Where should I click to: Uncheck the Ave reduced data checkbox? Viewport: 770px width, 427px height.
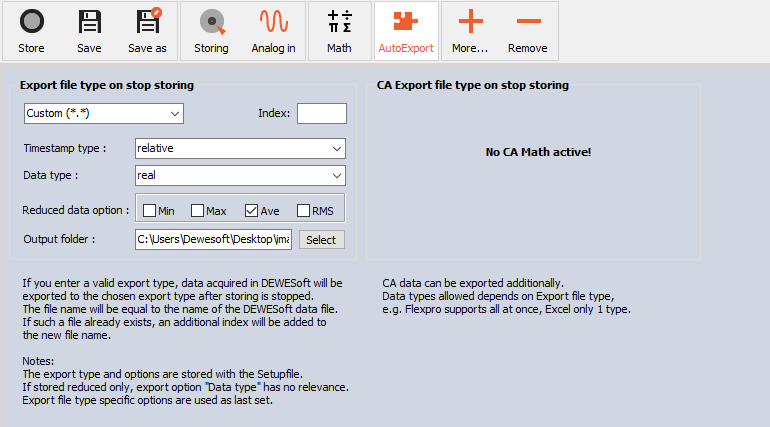251,211
